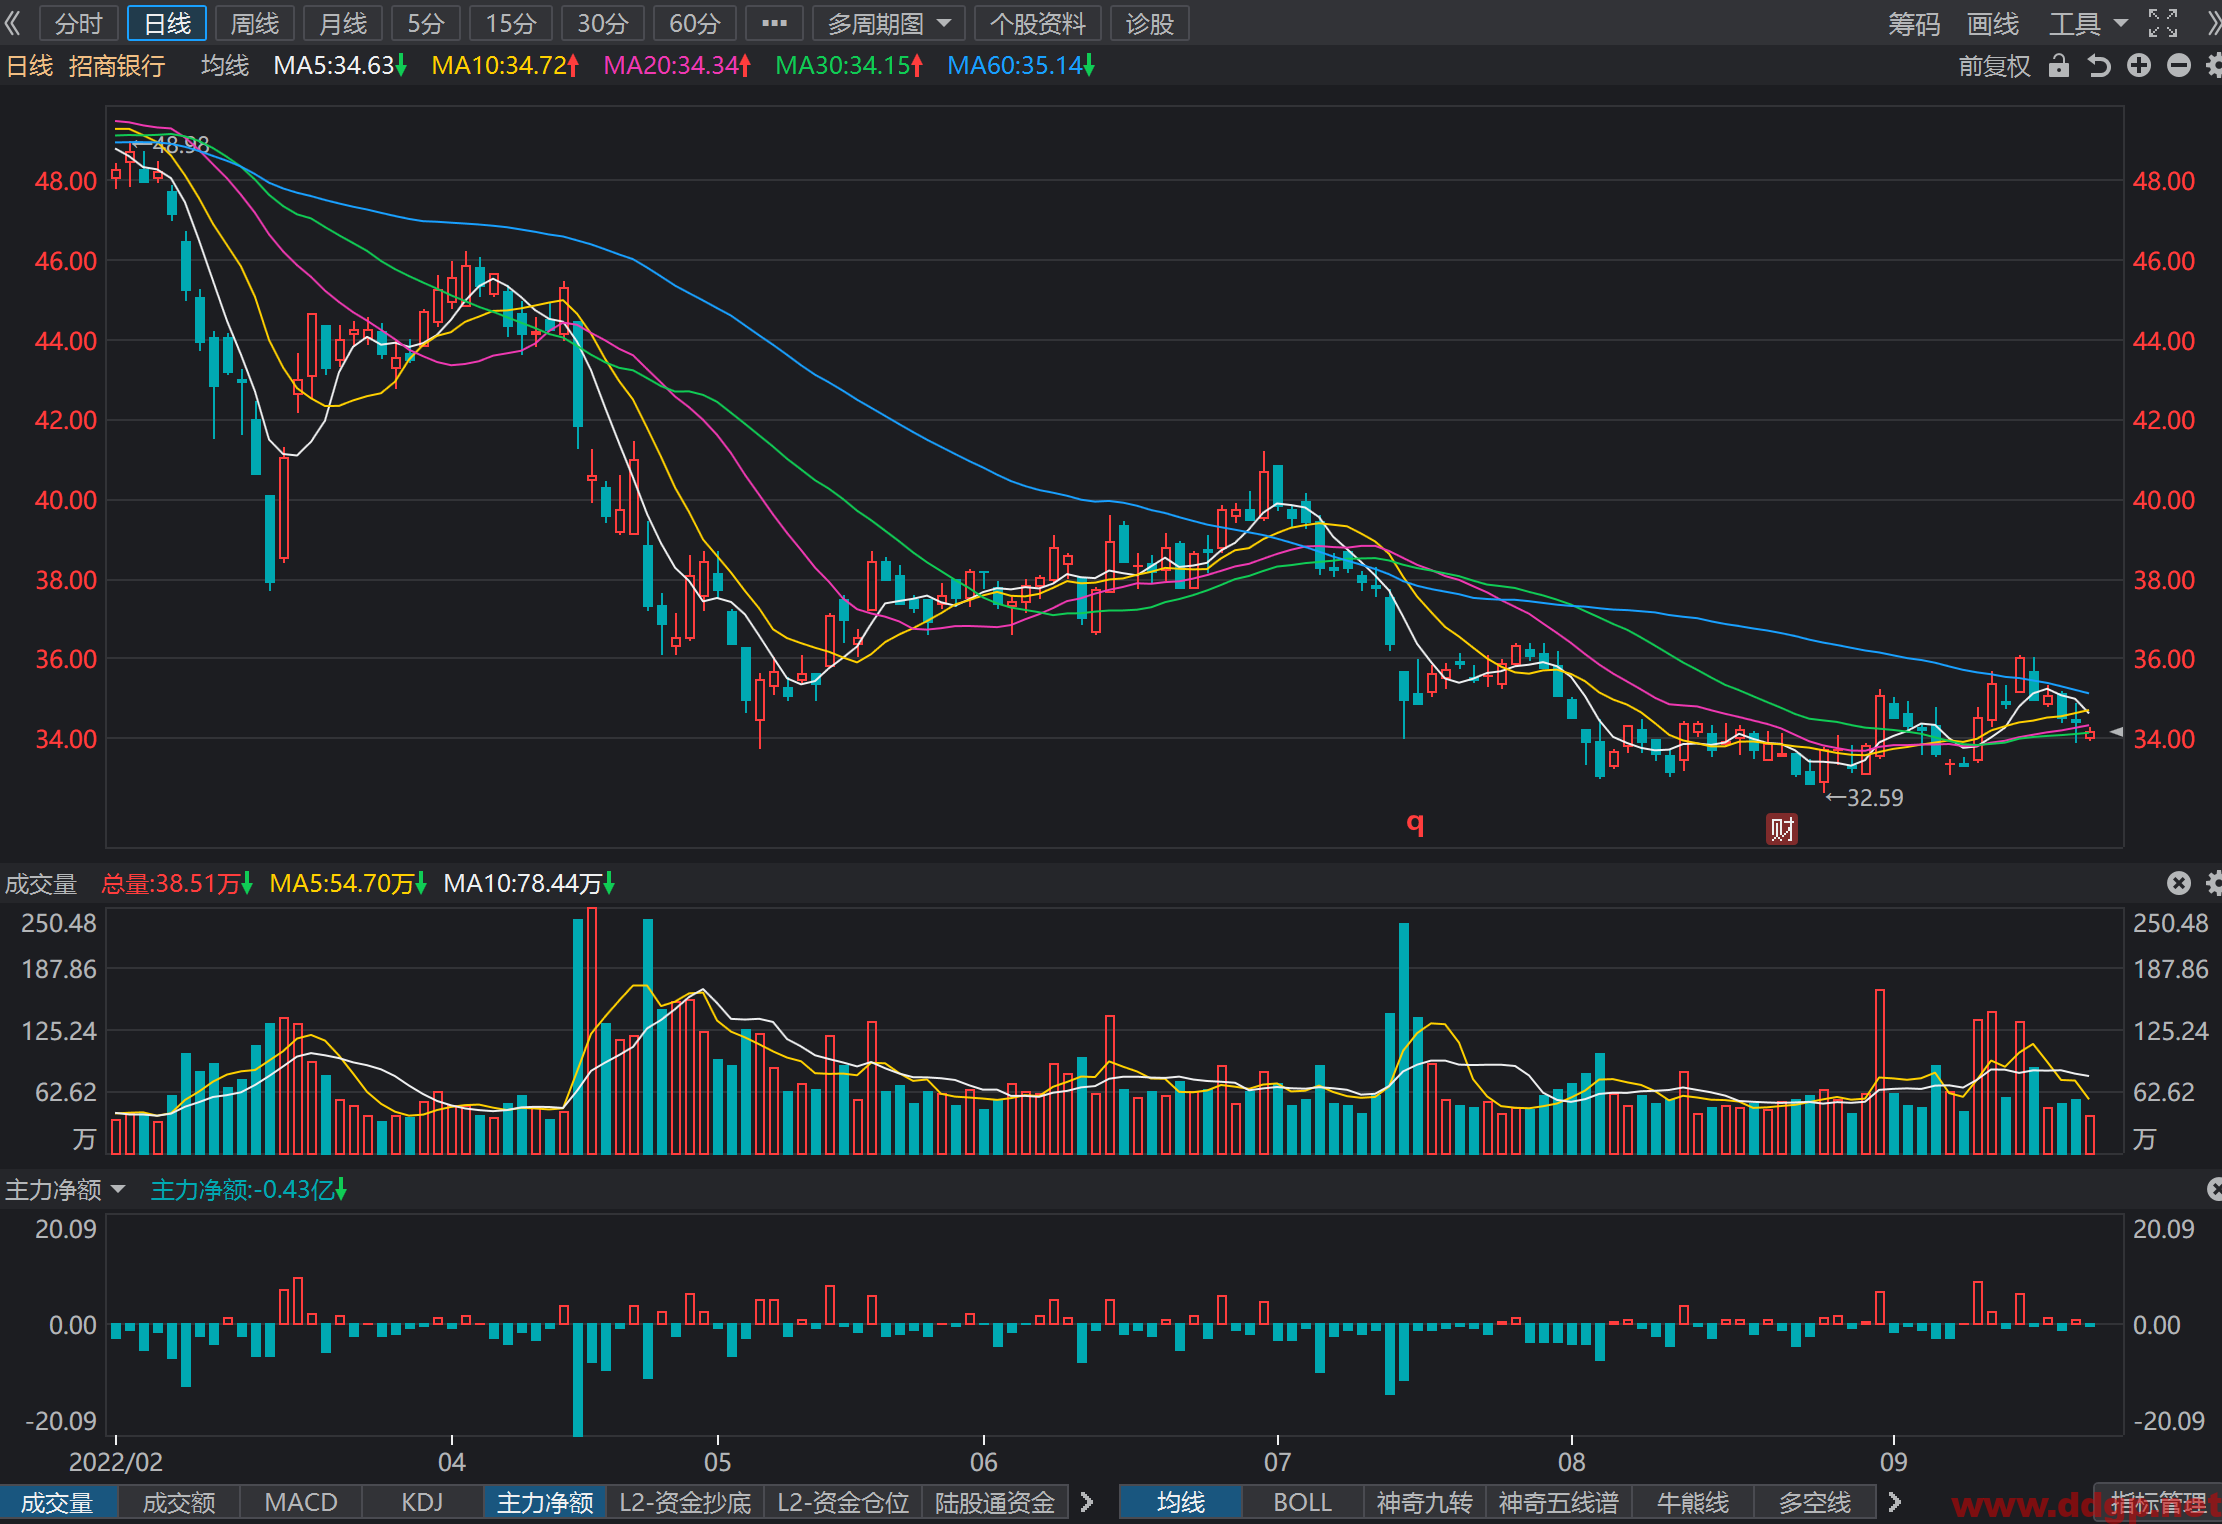Click the MA10:34.72 legend value
Screen dimensions: 2222x1524
(x=505, y=66)
